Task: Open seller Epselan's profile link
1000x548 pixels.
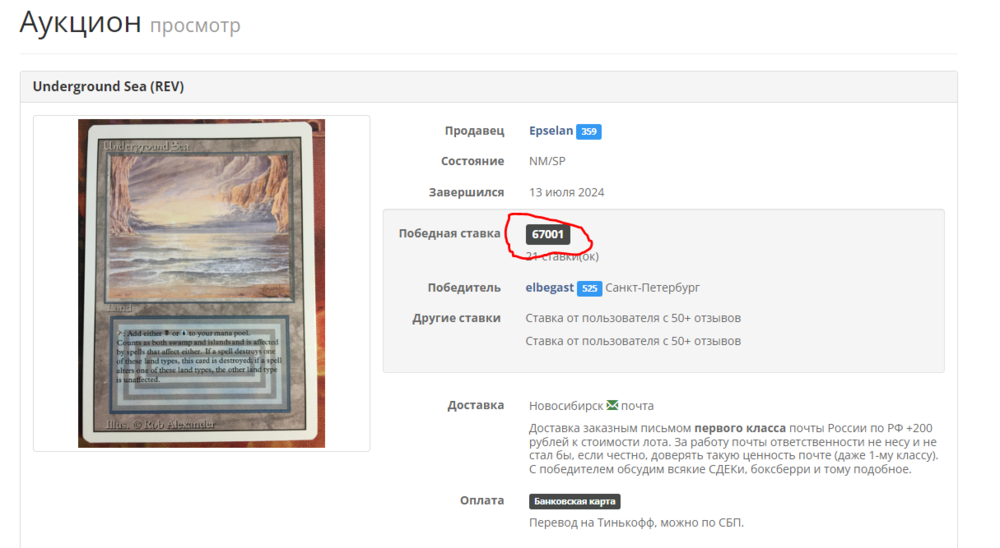Action: [x=550, y=131]
